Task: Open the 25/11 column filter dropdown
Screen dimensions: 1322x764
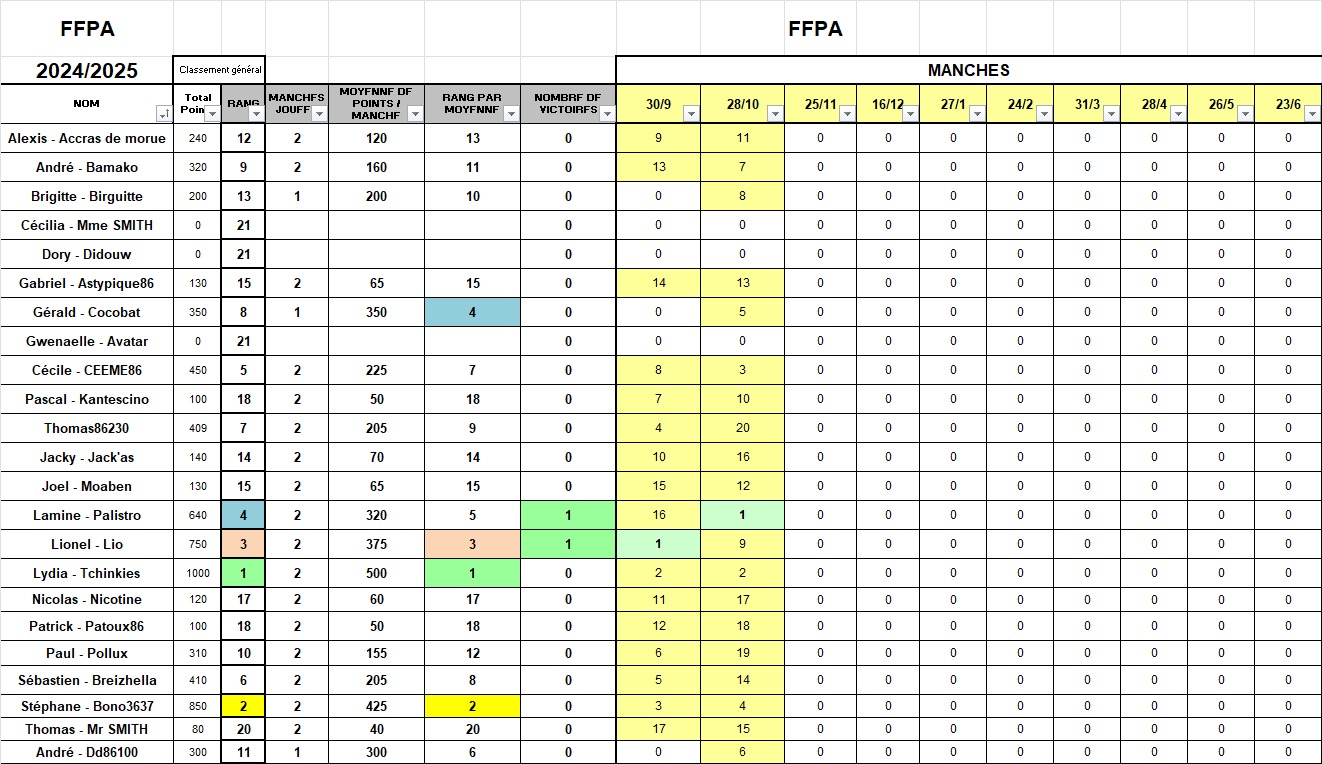Action: pos(846,114)
